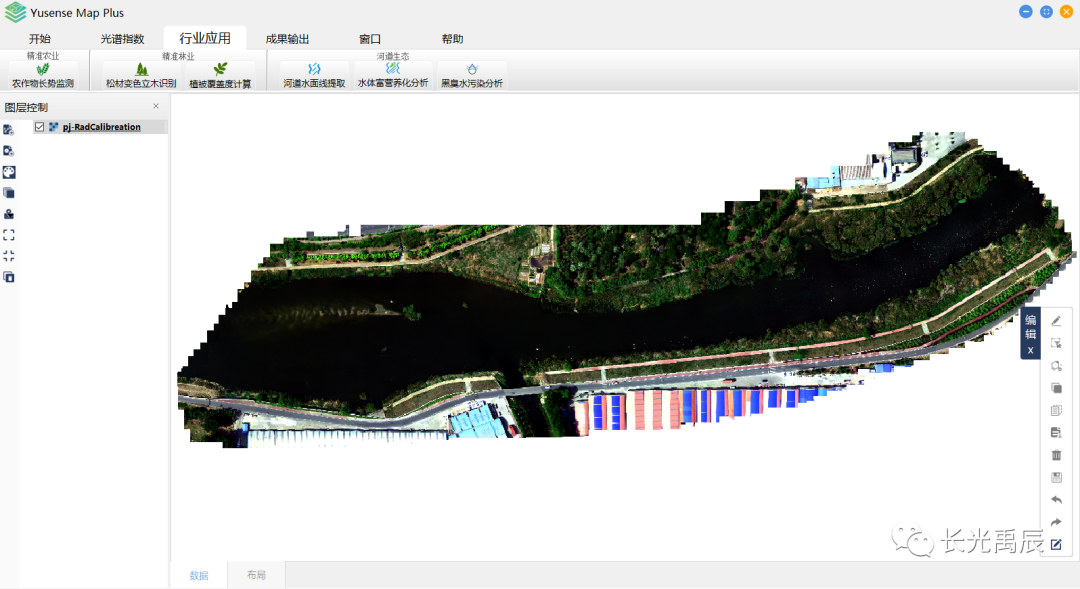Uncheck the pj-RadCalibreation layer checkbox
Screen dimensions: 1080x589
pos(40,127)
